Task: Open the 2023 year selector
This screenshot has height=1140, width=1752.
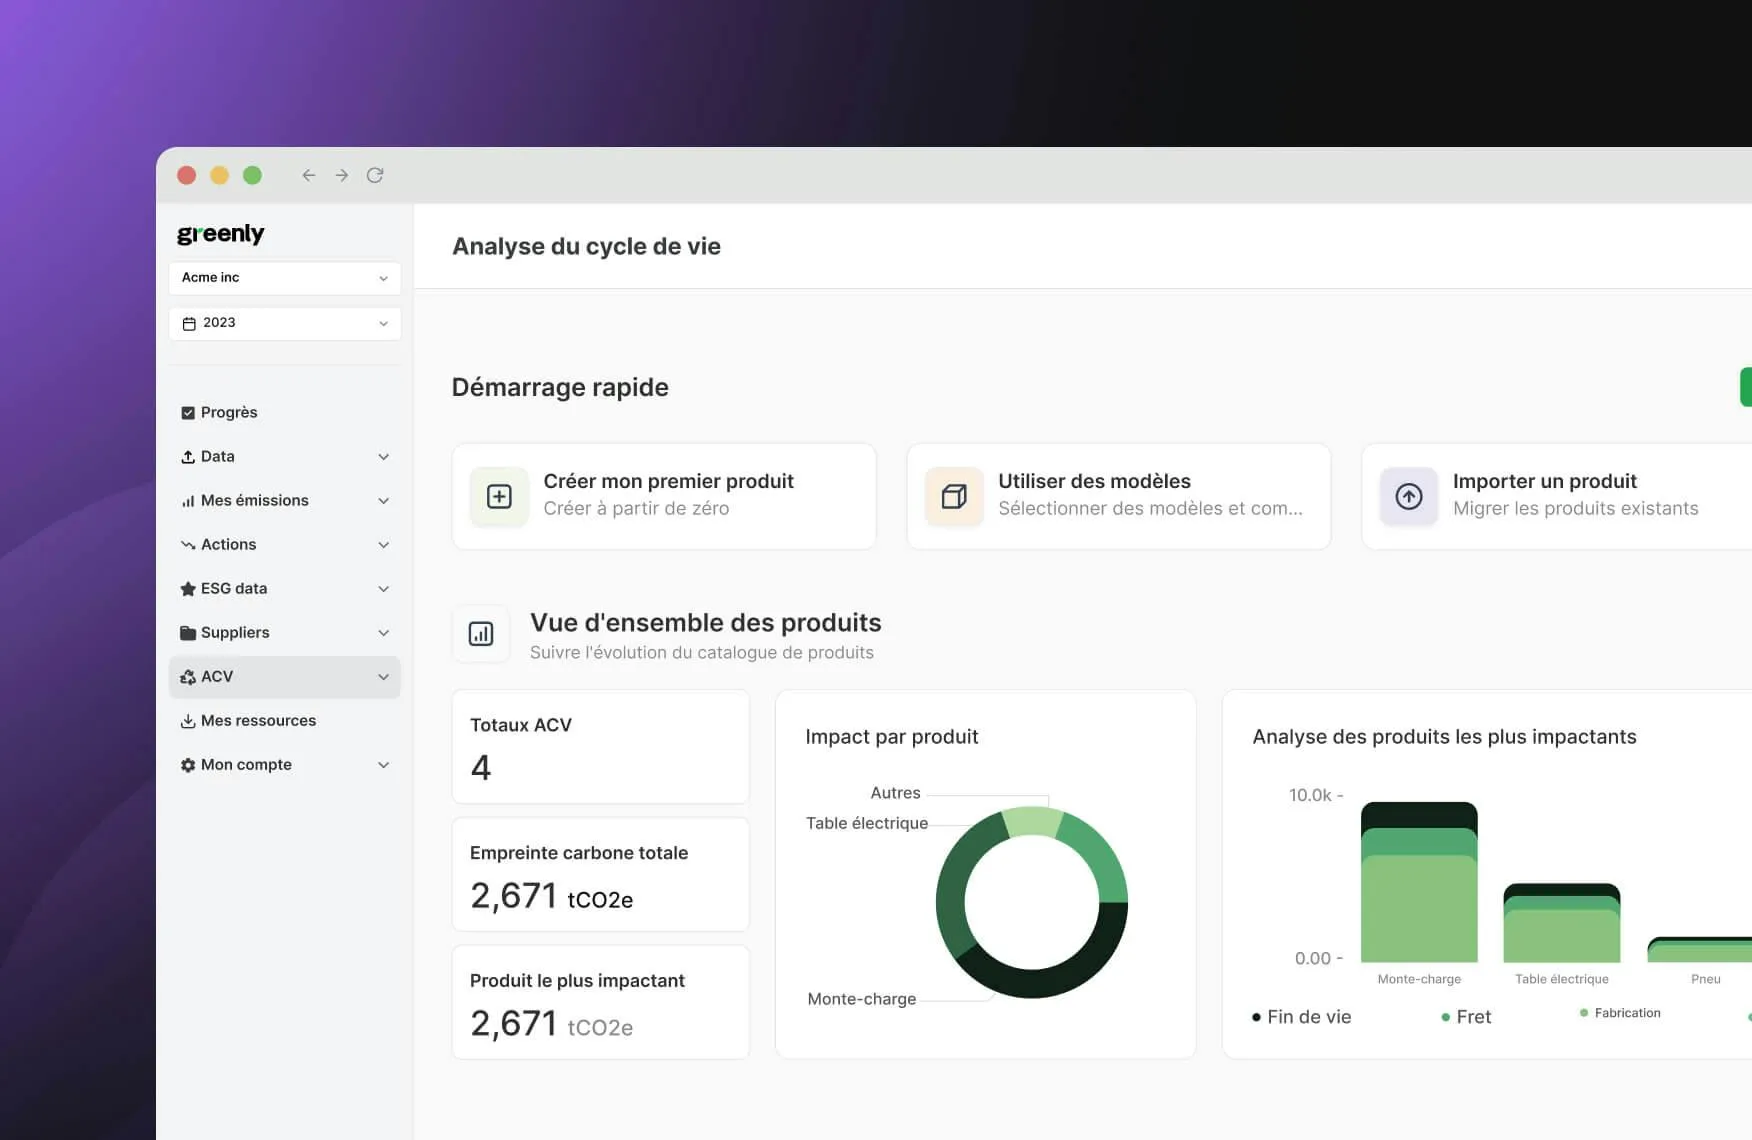Action: (285, 323)
